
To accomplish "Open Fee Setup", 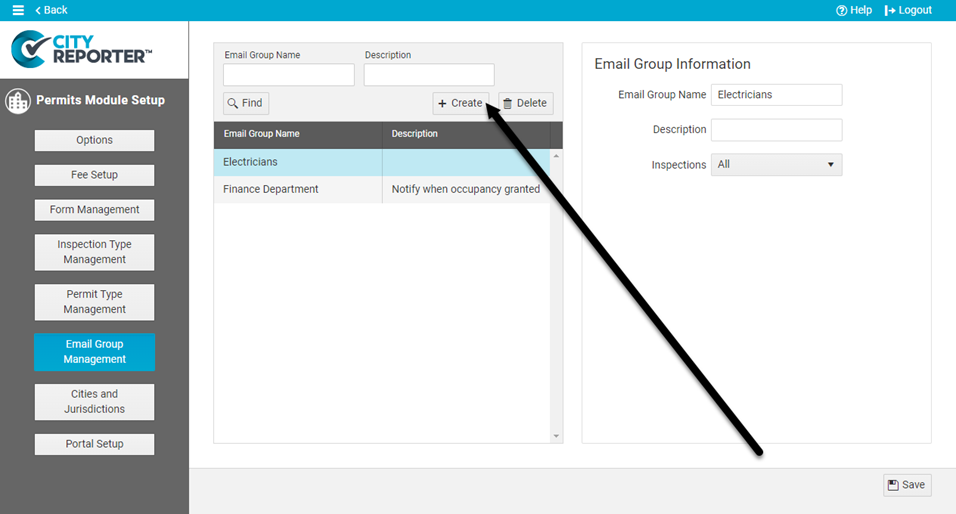I will pos(95,175).
